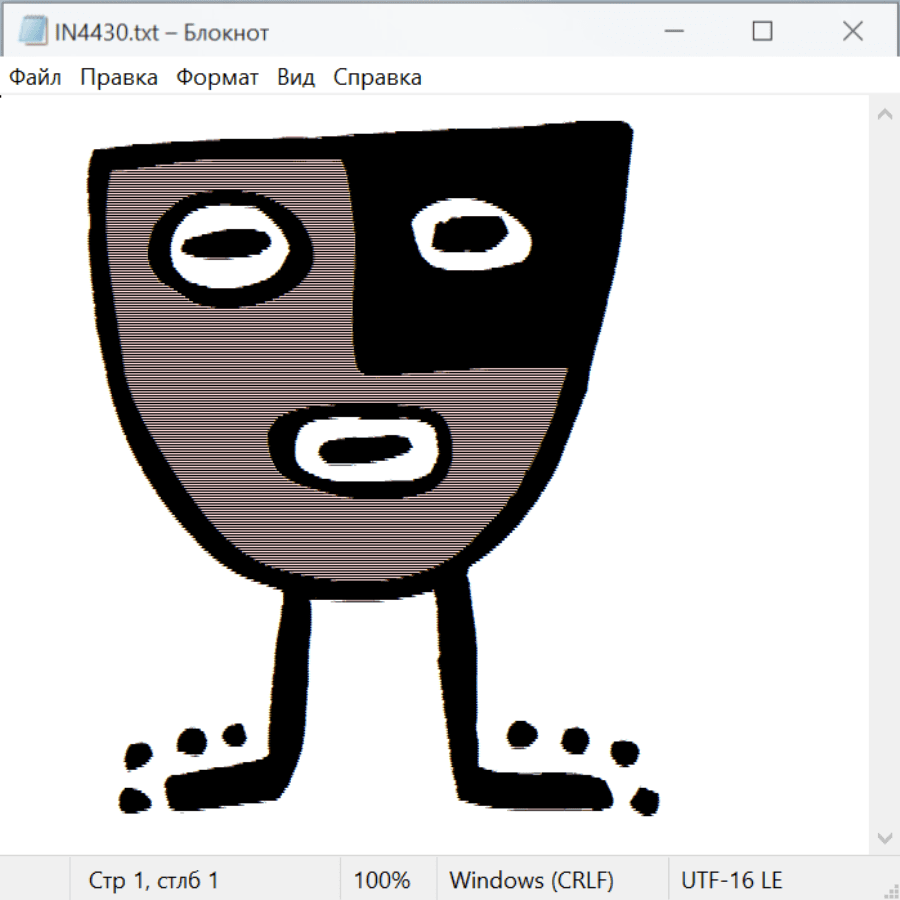900x900 pixels.
Task: Click the scroll down arrow
Action: (x=884, y=836)
